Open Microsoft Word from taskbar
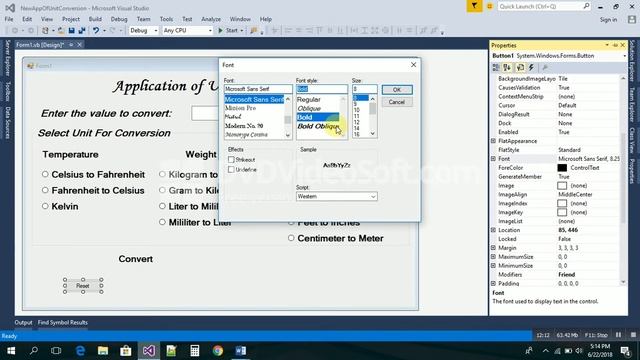 tap(241, 351)
